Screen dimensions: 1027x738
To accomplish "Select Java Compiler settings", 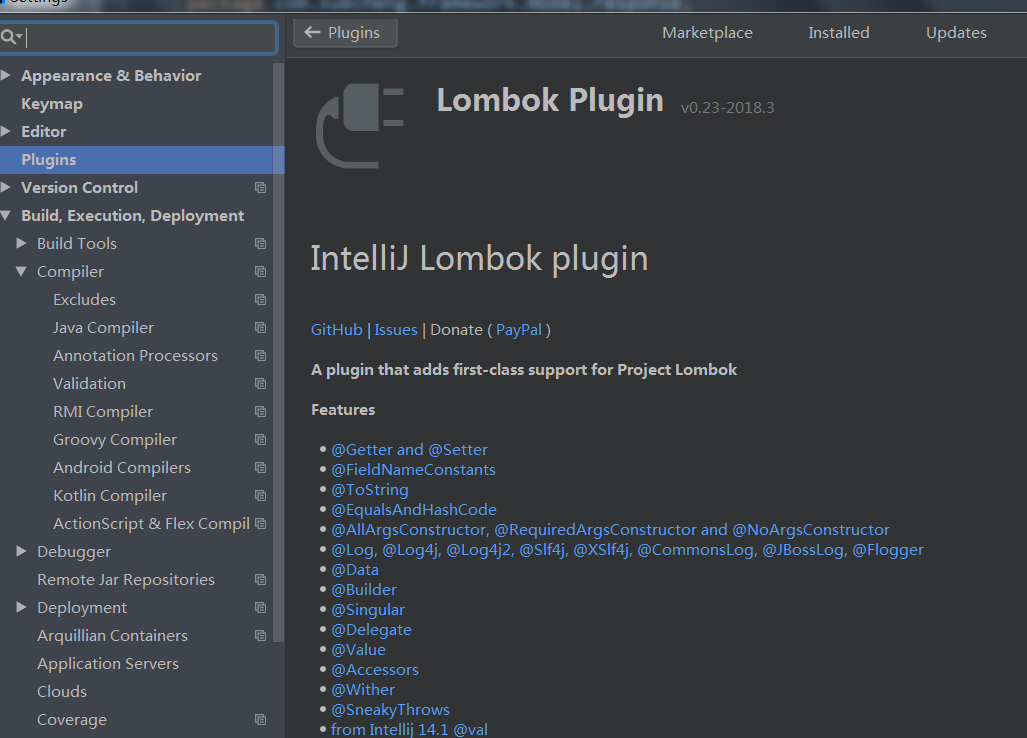I will tap(103, 327).
